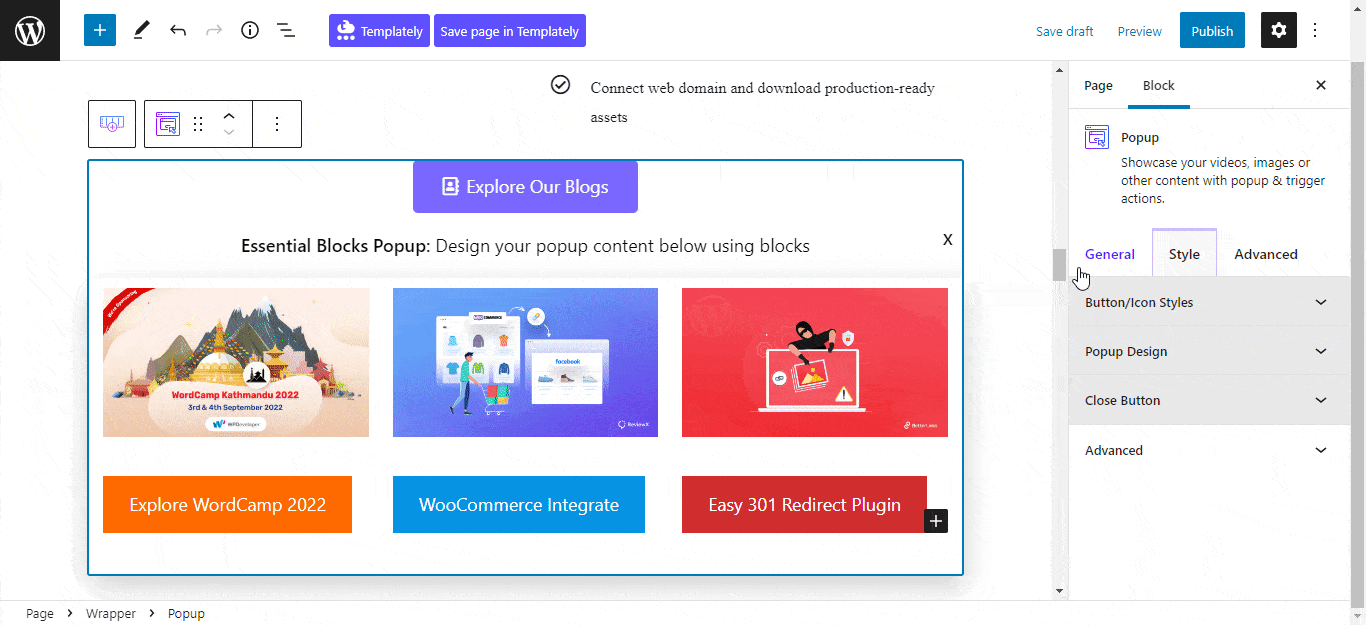Switch to the Block tab

pos(1159,85)
